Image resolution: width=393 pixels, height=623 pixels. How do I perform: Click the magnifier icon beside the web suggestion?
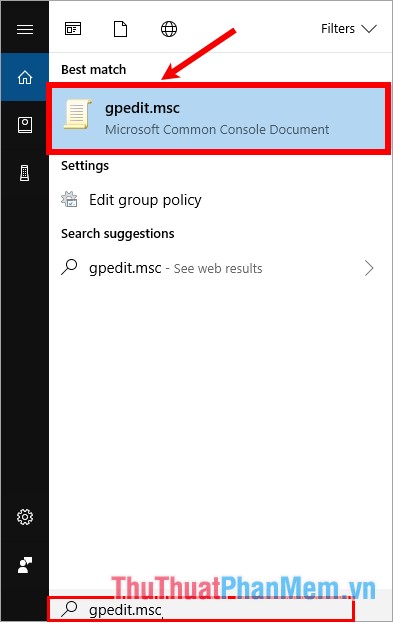tap(70, 267)
